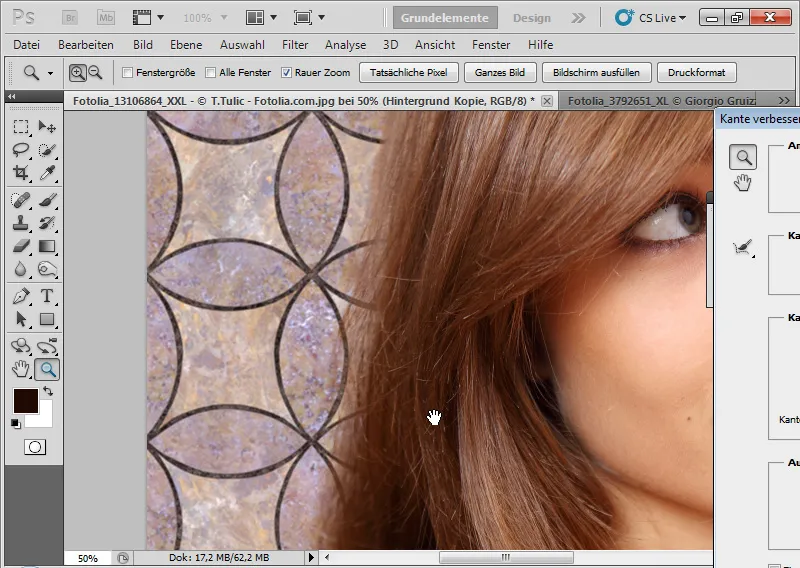Select the Clone Stamp tool
Viewport: 800px width, 568px height.
click(20, 223)
